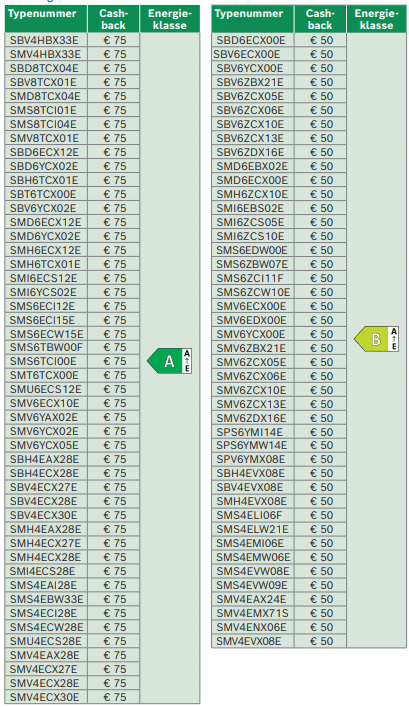Click model SMI6YCS02E

[x=43, y=292]
